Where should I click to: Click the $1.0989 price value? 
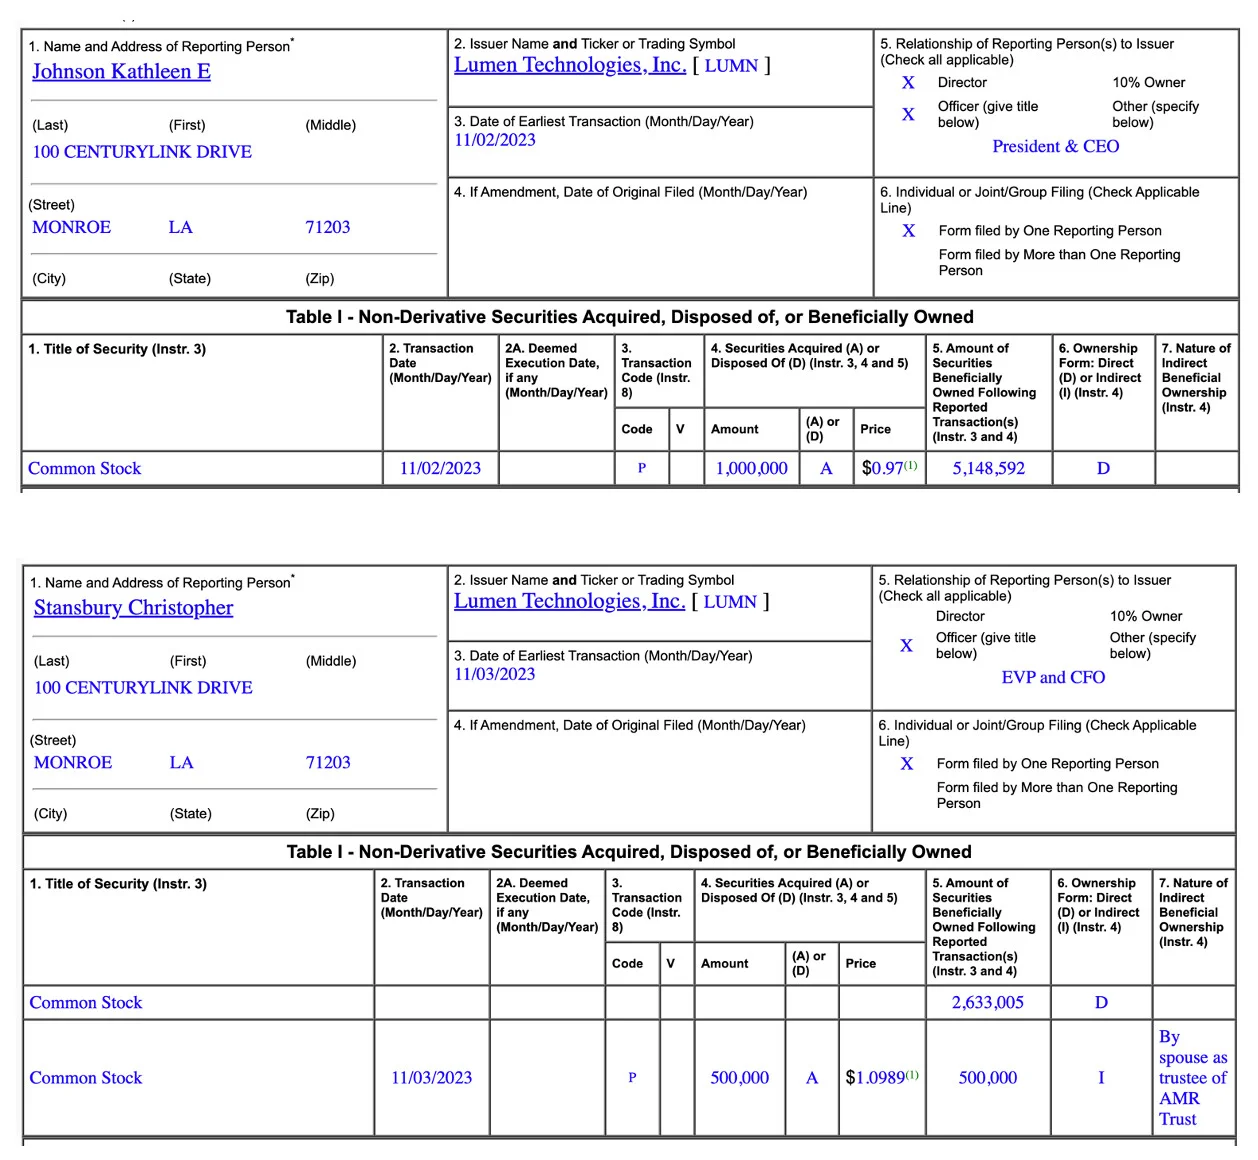point(875,1078)
